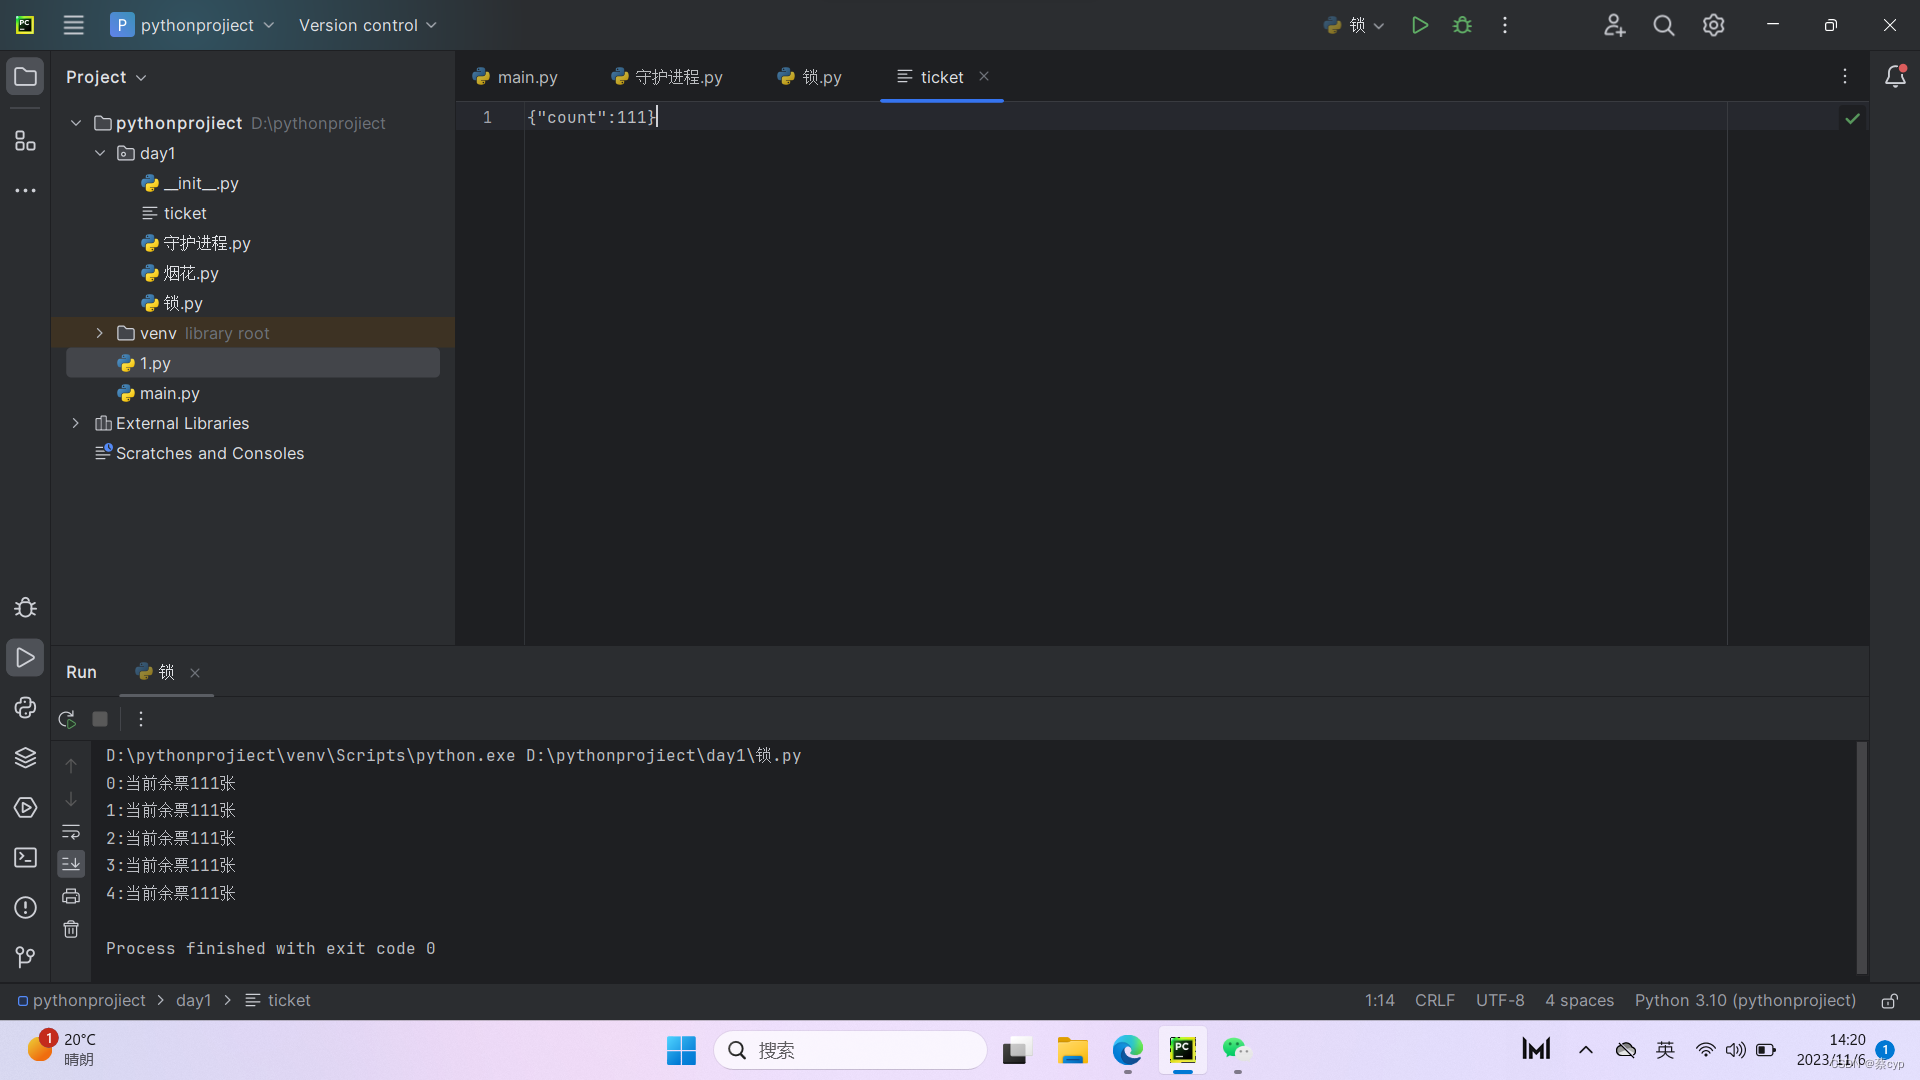The width and height of the screenshot is (1920, 1080).
Task: Open the Git version control tool window
Action: 25,957
